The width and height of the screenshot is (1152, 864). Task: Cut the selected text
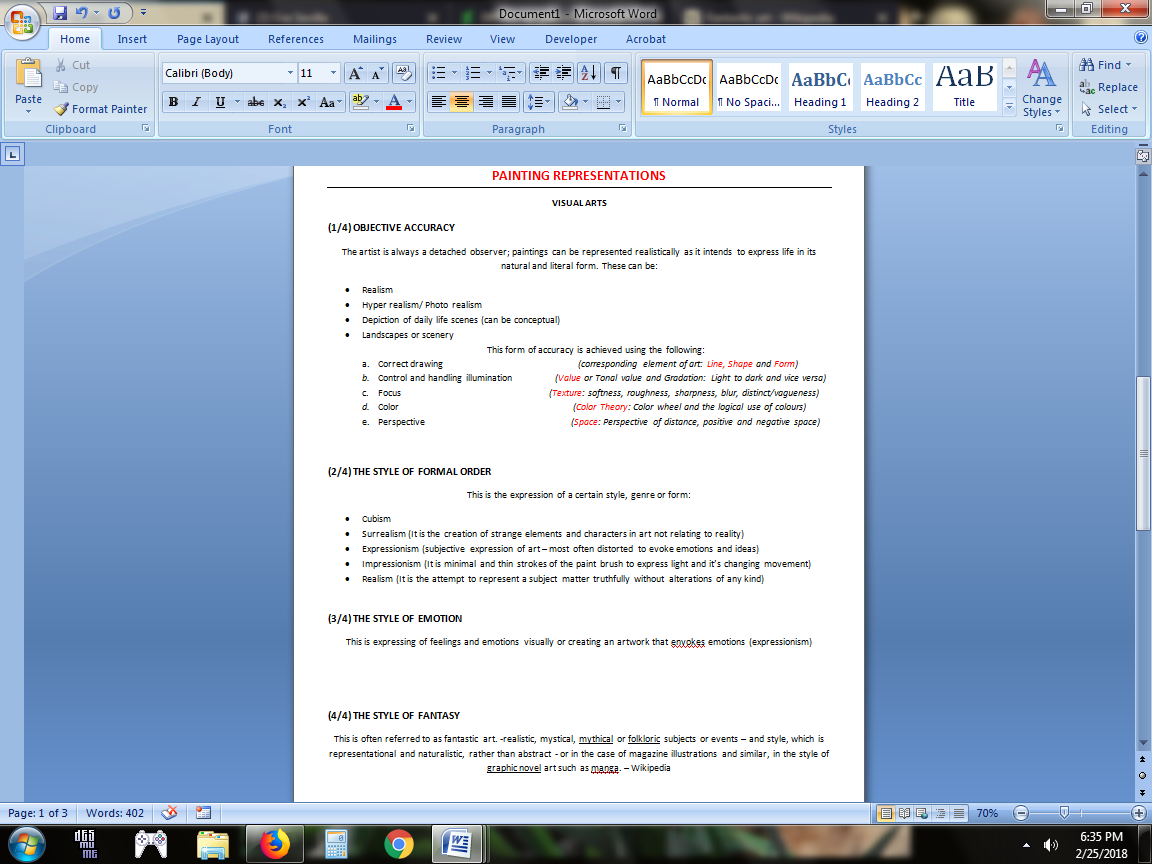click(x=72, y=65)
